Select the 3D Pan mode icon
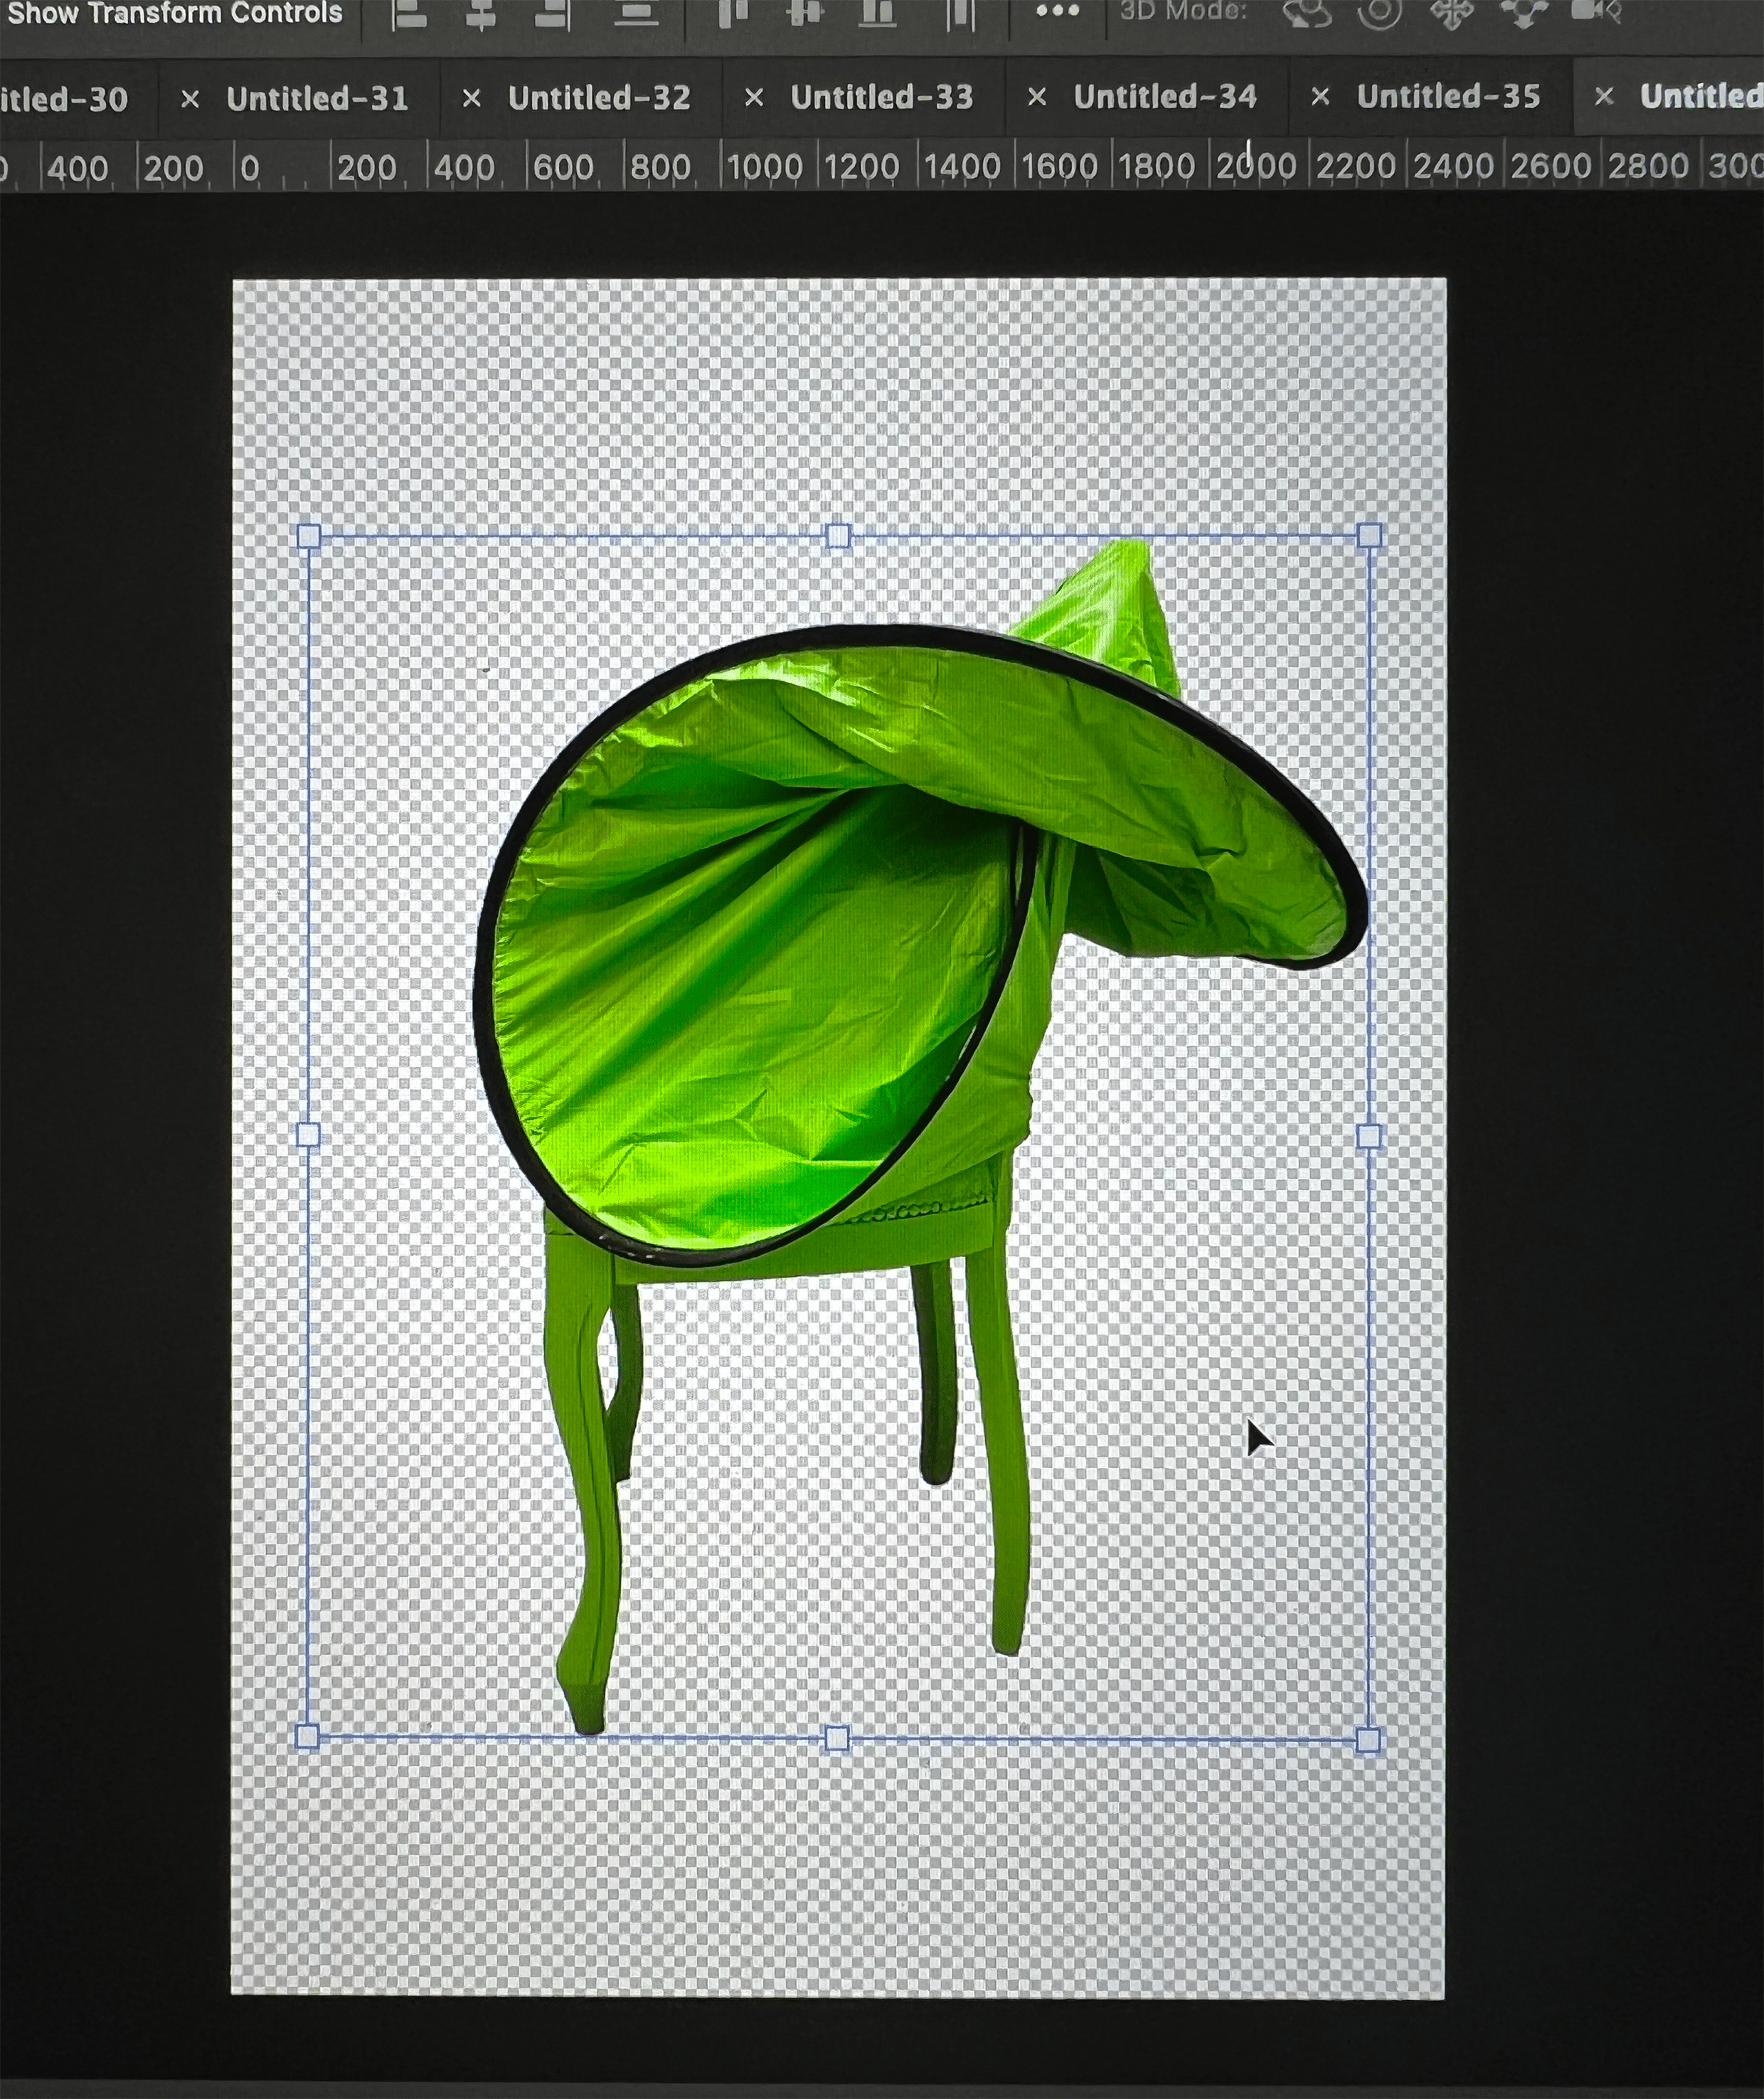The width and height of the screenshot is (1764, 2099). 1451,13
